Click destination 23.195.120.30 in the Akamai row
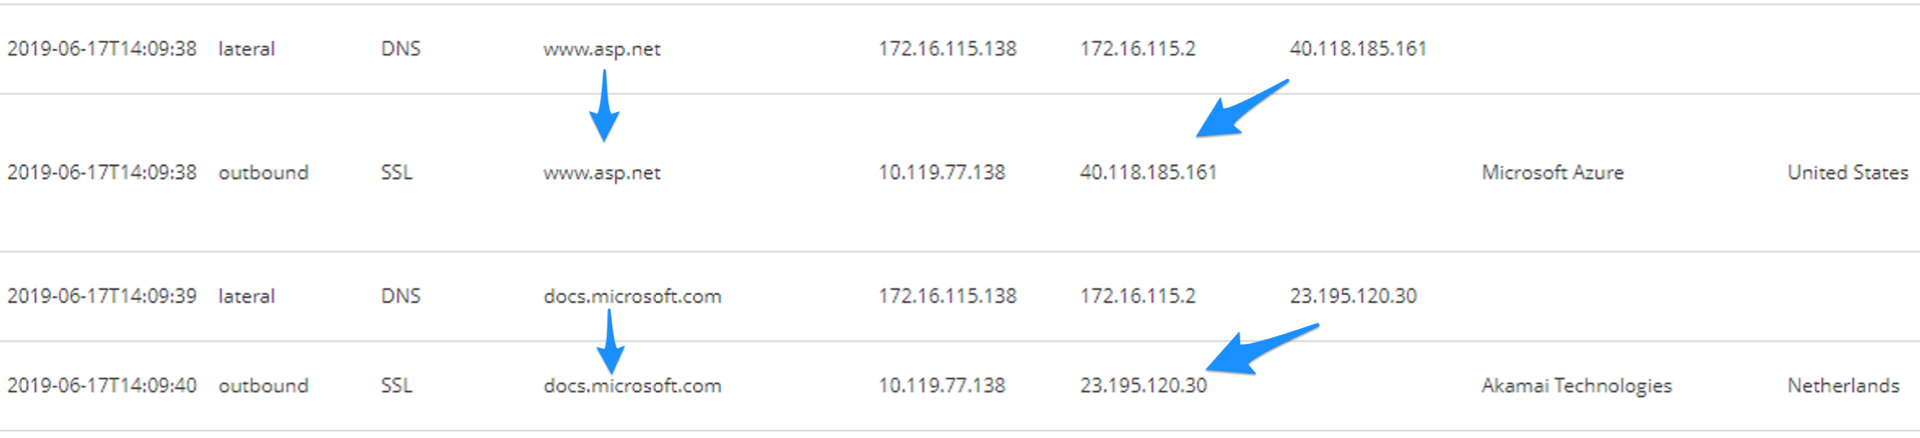Screen dimensions: 1920x438 [1143, 386]
